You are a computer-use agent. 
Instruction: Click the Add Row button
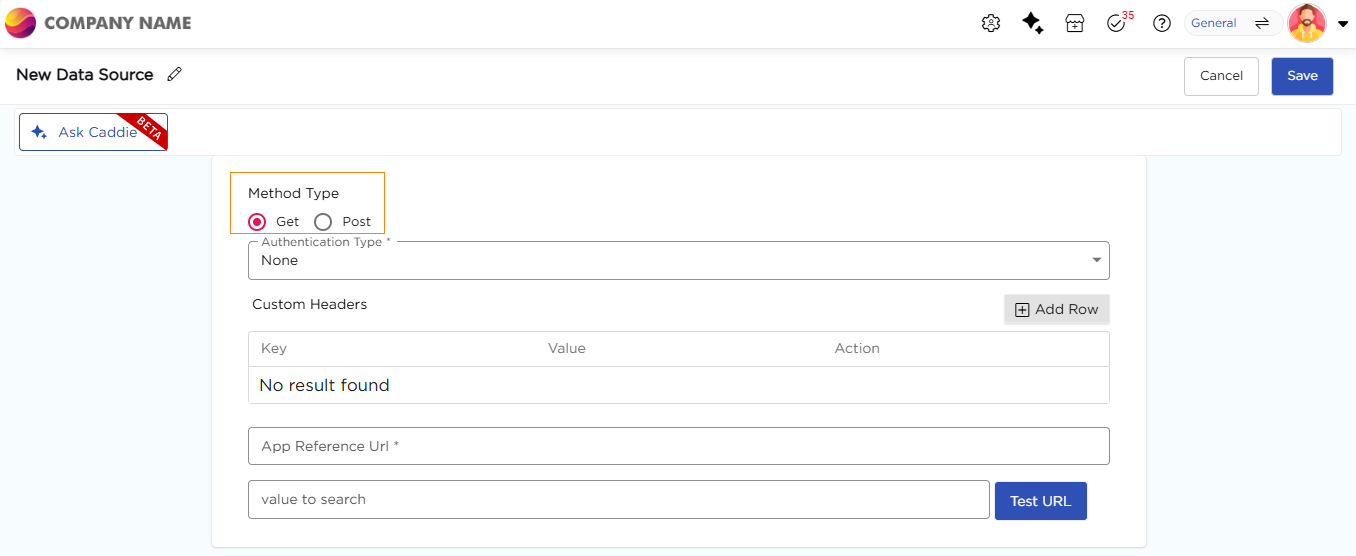(x=1056, y=310)
